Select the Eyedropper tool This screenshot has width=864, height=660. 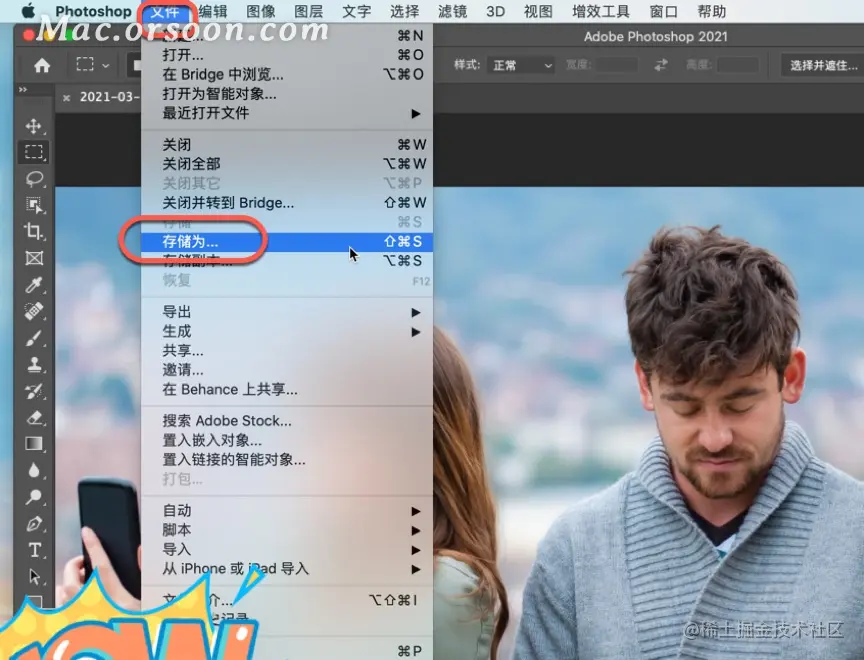tap(34, 285)
